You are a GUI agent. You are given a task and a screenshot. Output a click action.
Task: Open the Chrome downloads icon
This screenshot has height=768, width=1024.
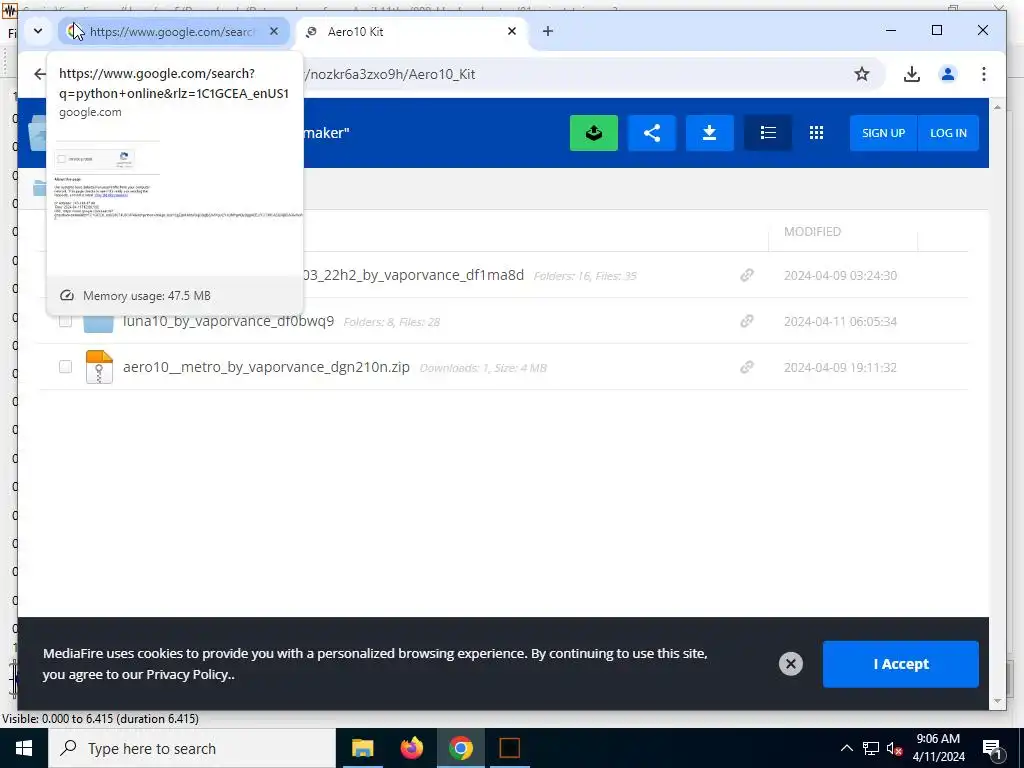912,74
